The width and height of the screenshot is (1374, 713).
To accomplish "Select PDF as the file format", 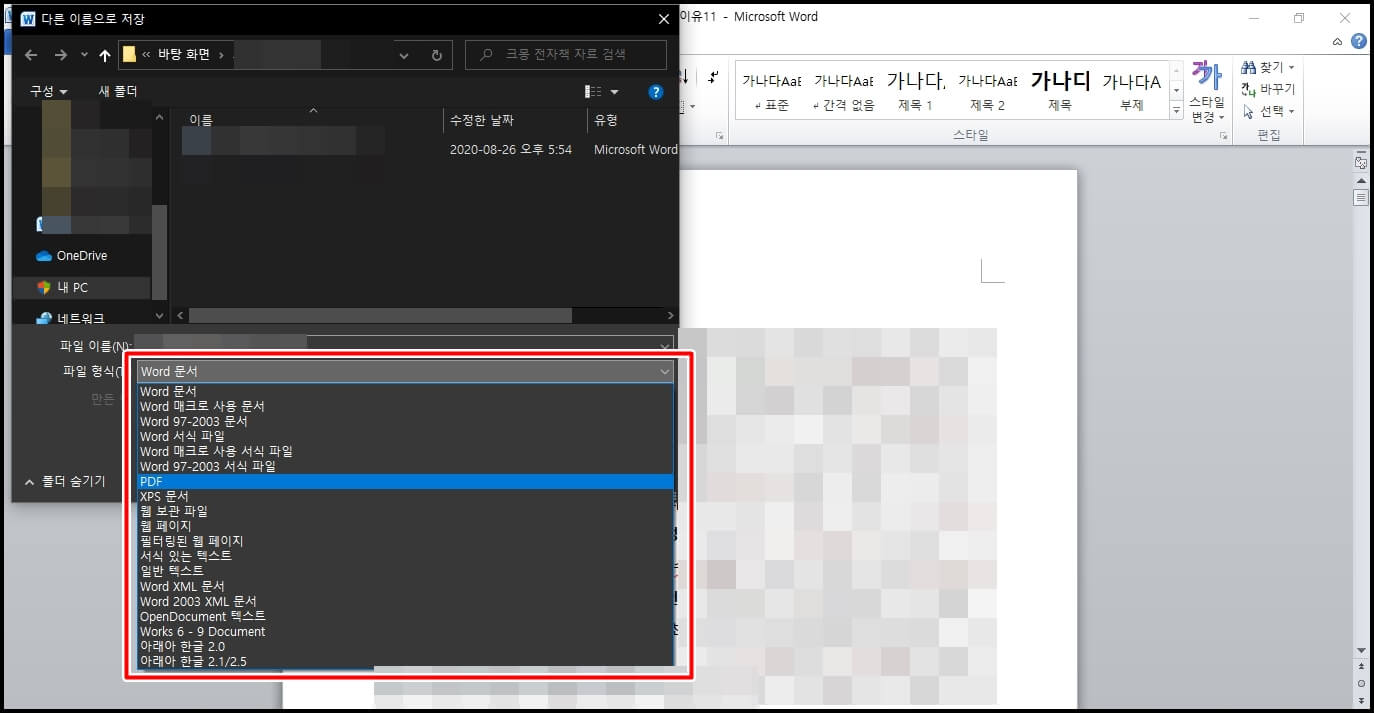I will pos(405,481).
